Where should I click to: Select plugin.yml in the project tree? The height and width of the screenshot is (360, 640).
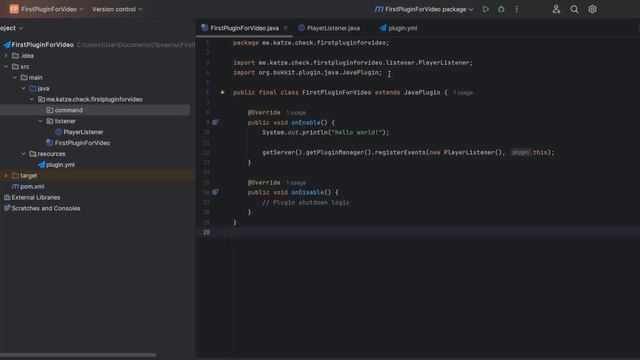[x=60, y=164]
